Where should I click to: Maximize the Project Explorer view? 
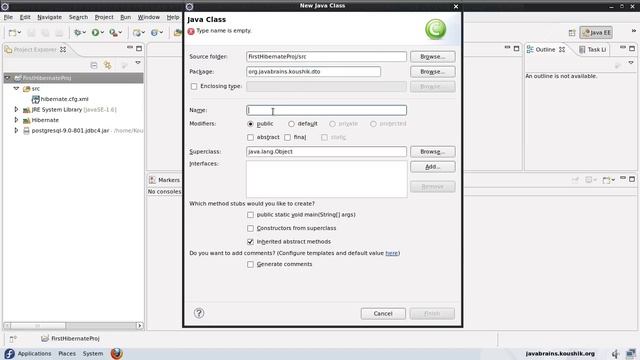click(x=139, y=48)
